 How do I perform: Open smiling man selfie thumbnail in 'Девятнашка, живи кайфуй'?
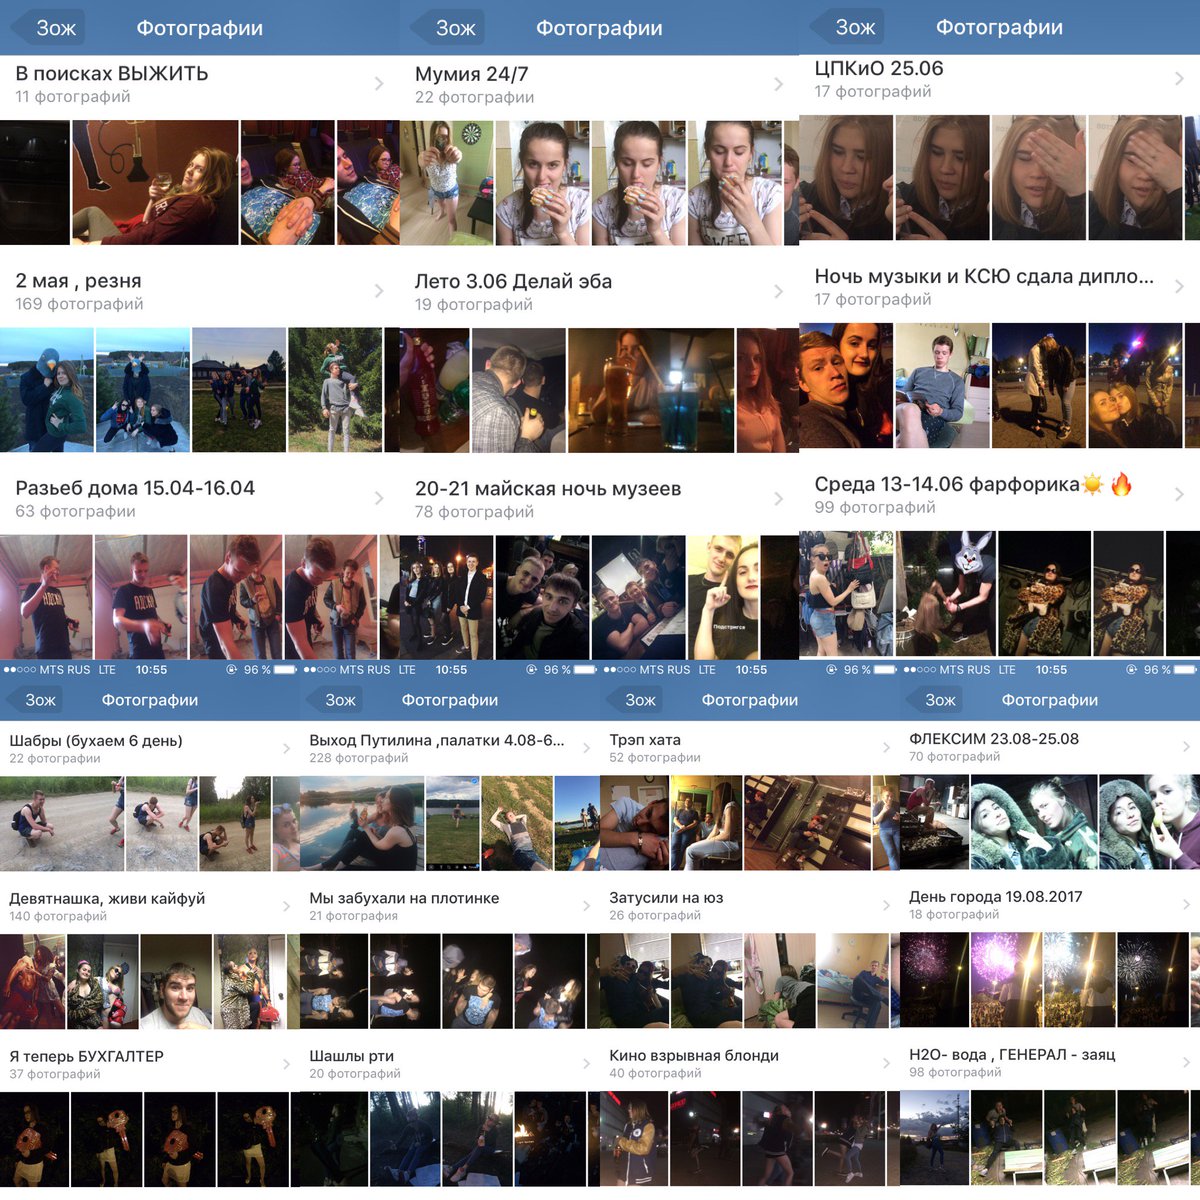(176, 982)
